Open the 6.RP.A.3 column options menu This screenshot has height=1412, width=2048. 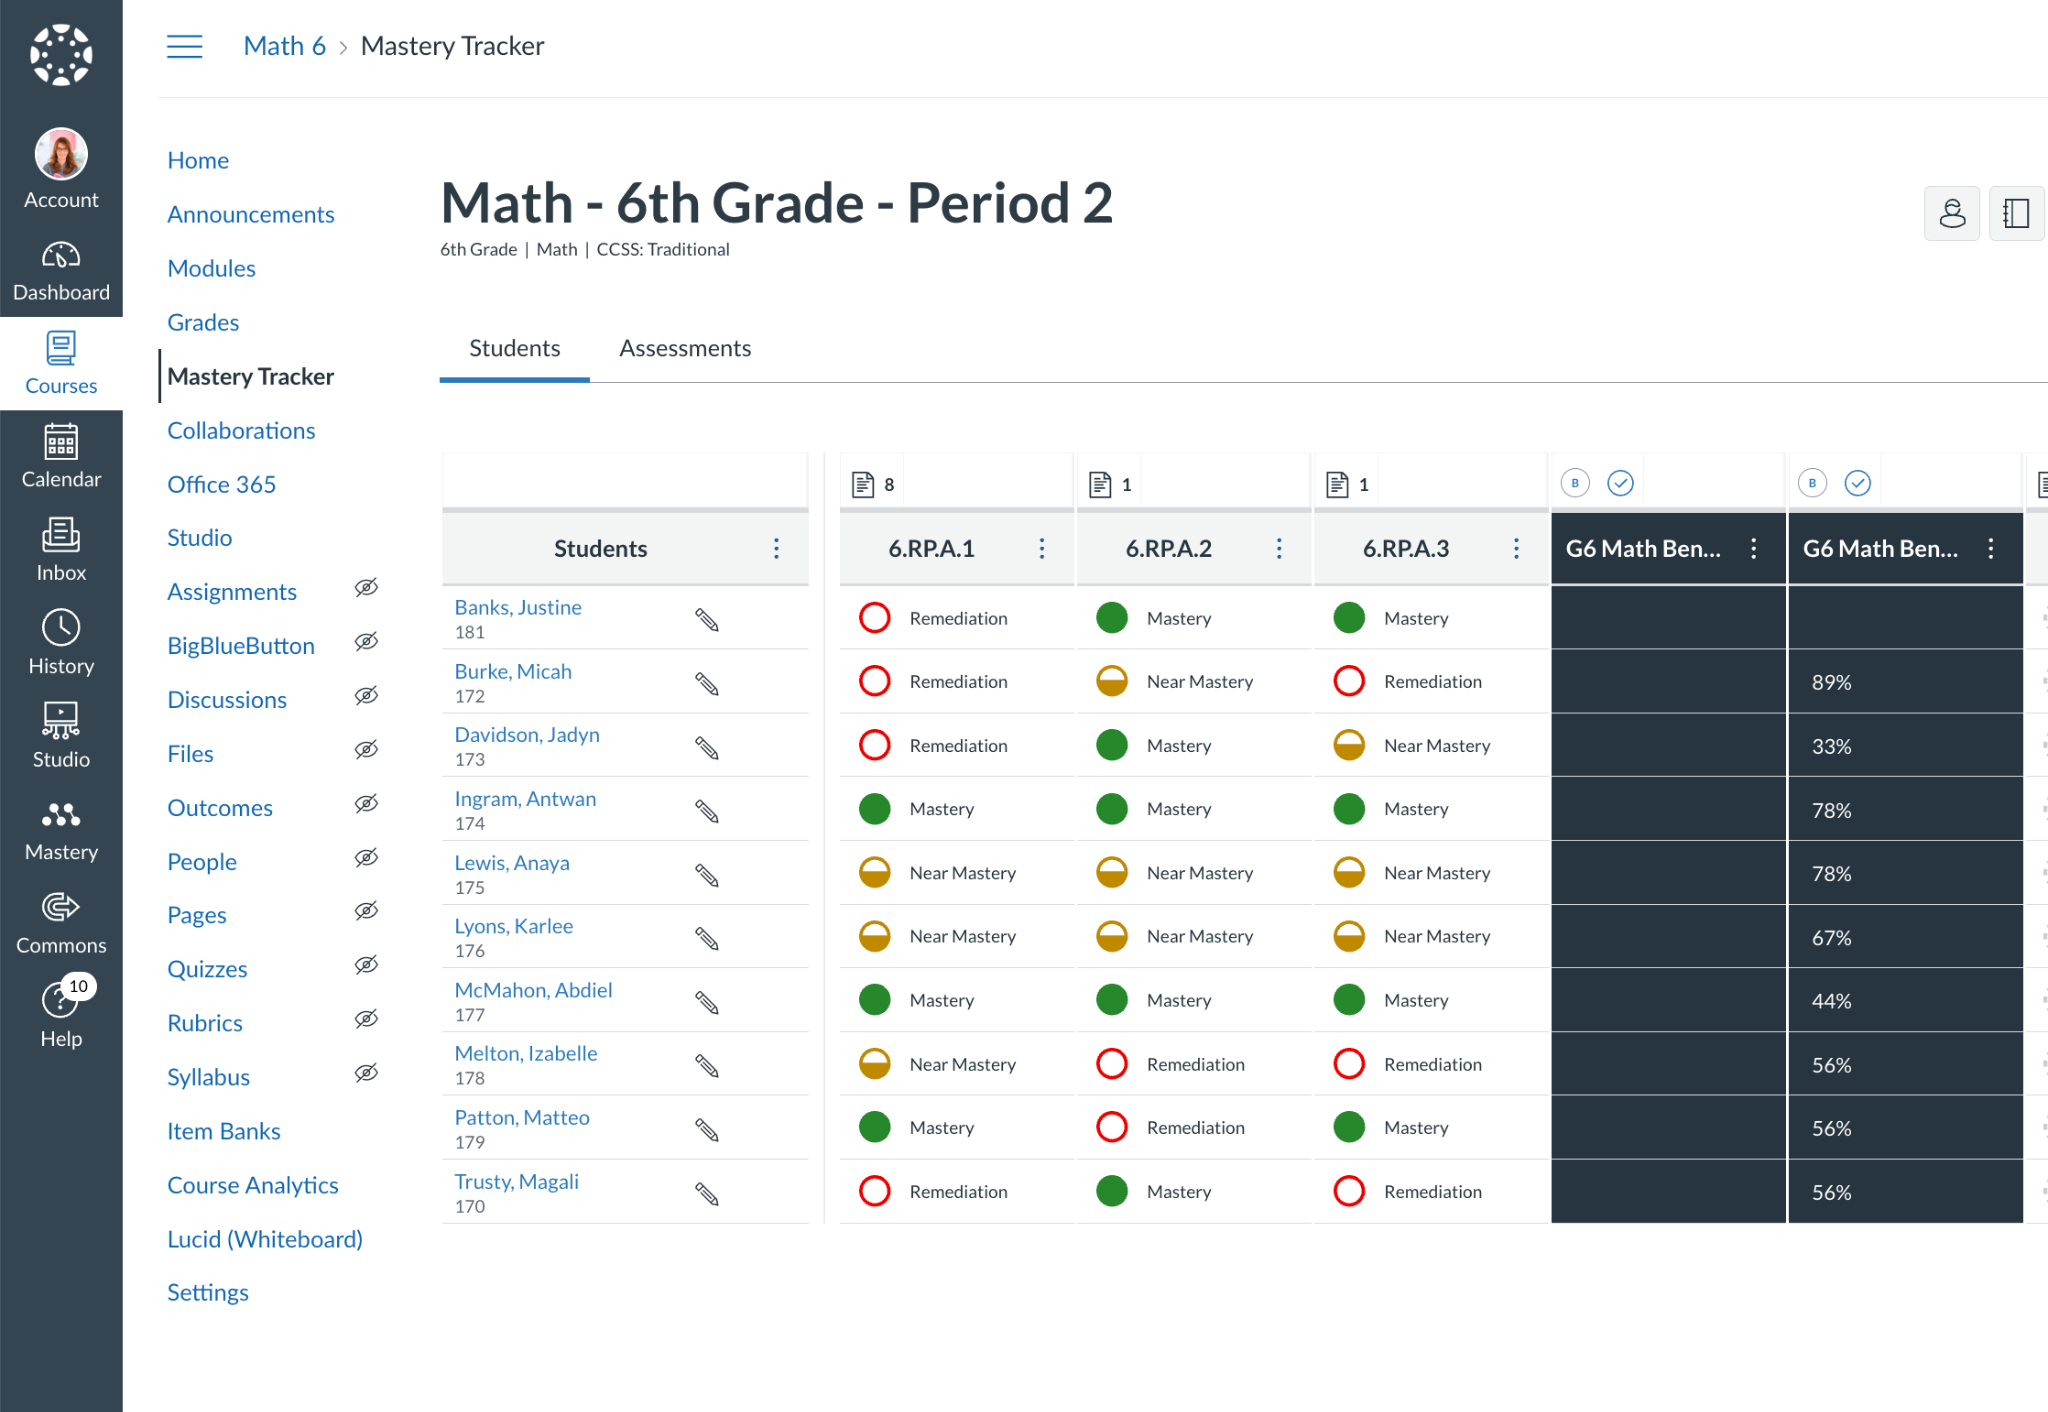click(x=1516, y=548)
